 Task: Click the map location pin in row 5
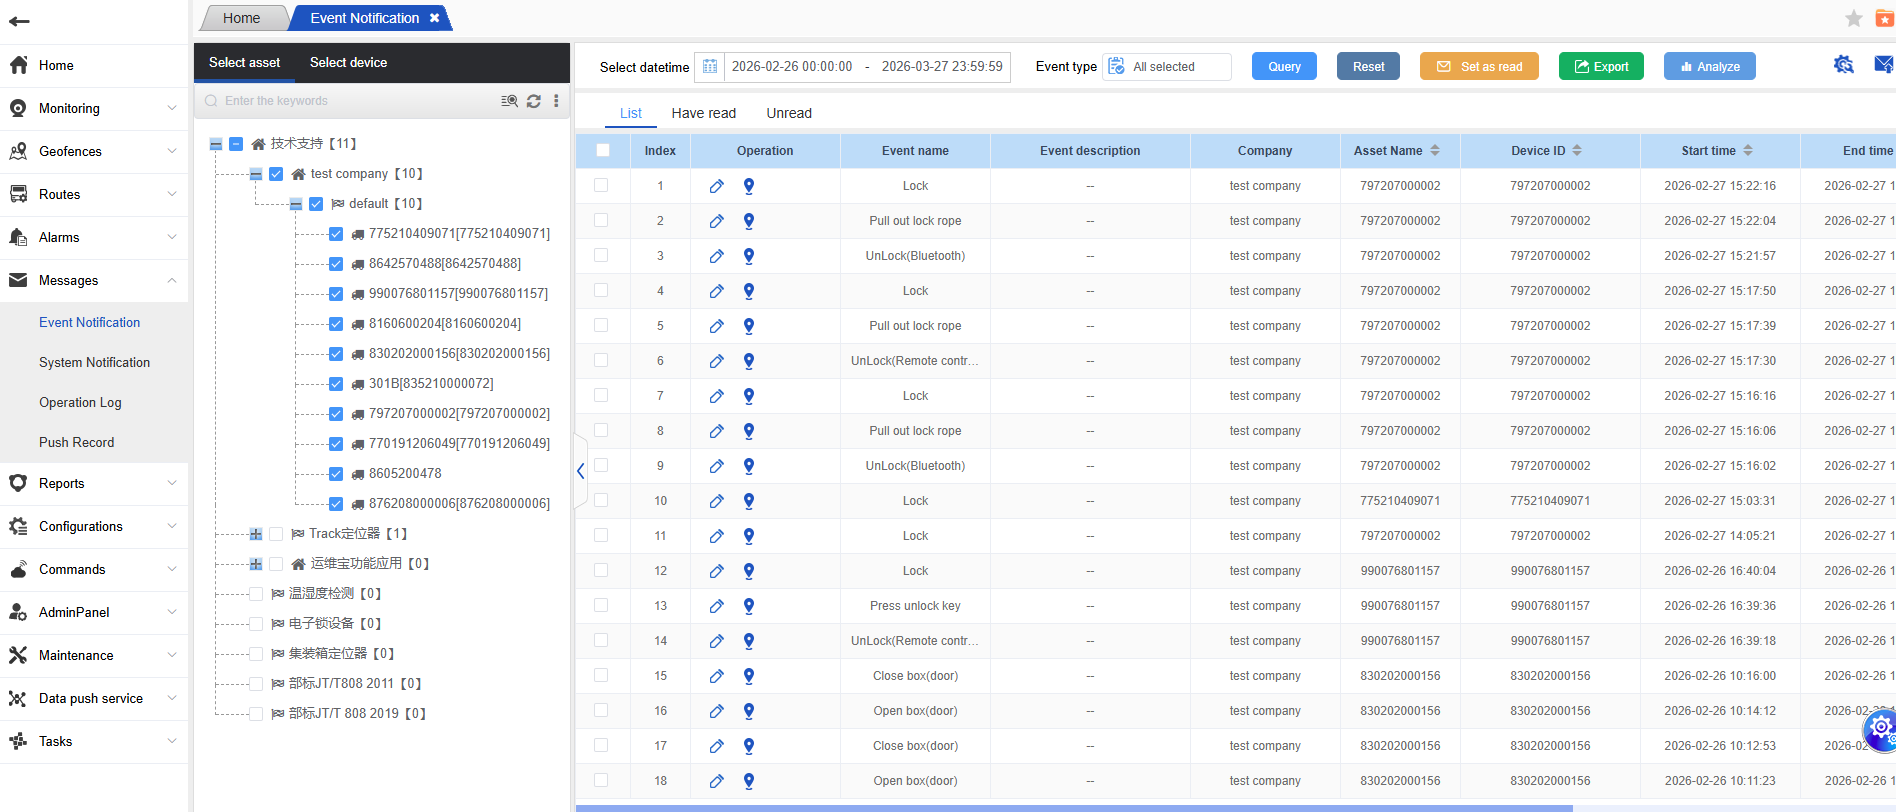(x=749, y=326)
